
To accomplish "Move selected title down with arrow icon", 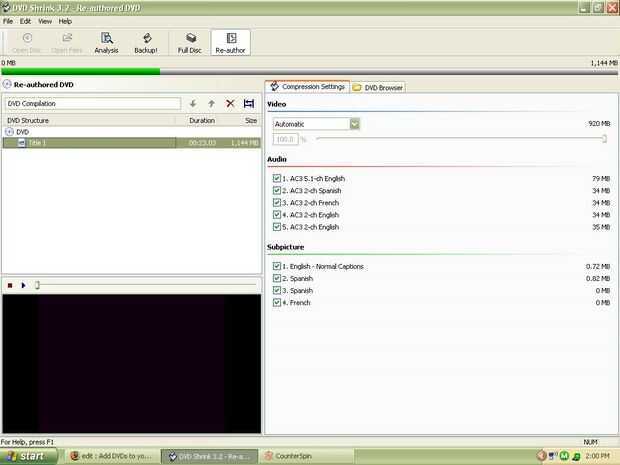I will 193,104.
